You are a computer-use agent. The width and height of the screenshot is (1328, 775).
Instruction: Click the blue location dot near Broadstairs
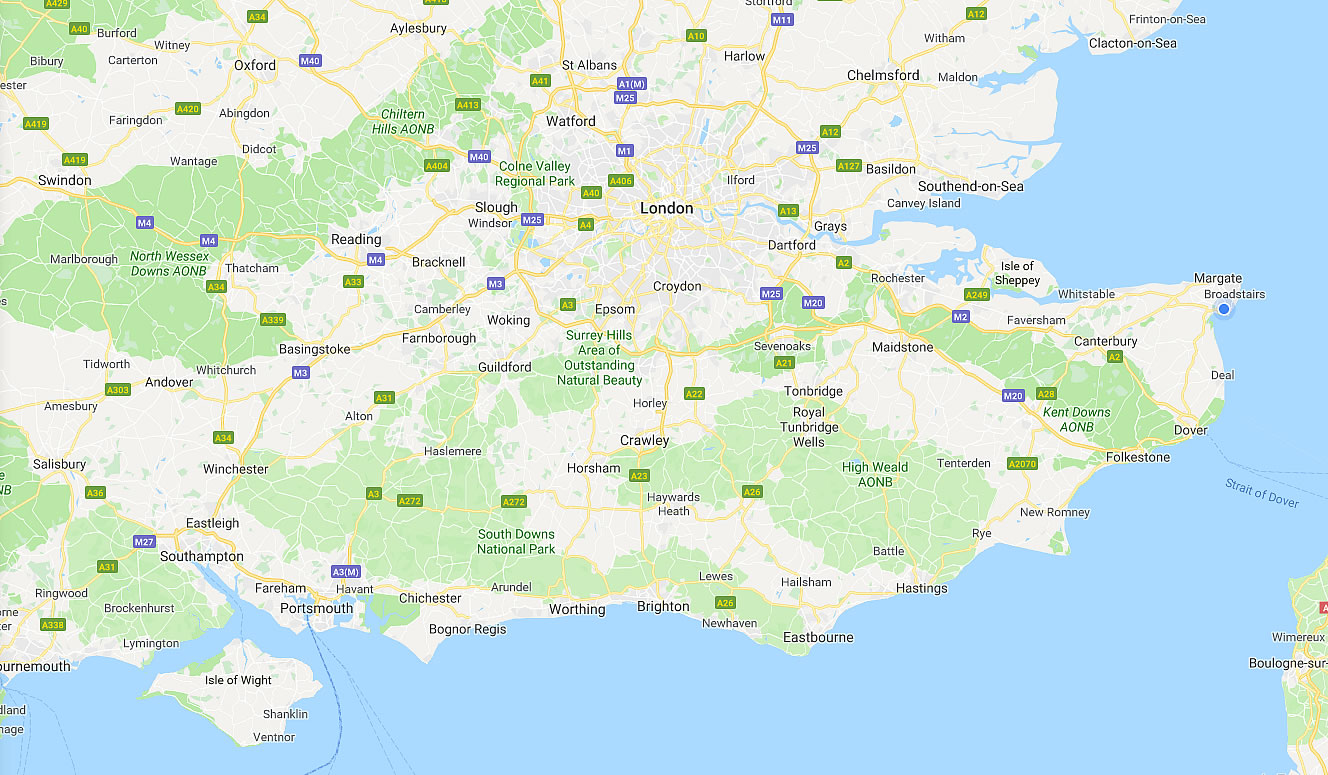tap(1224, 310)
